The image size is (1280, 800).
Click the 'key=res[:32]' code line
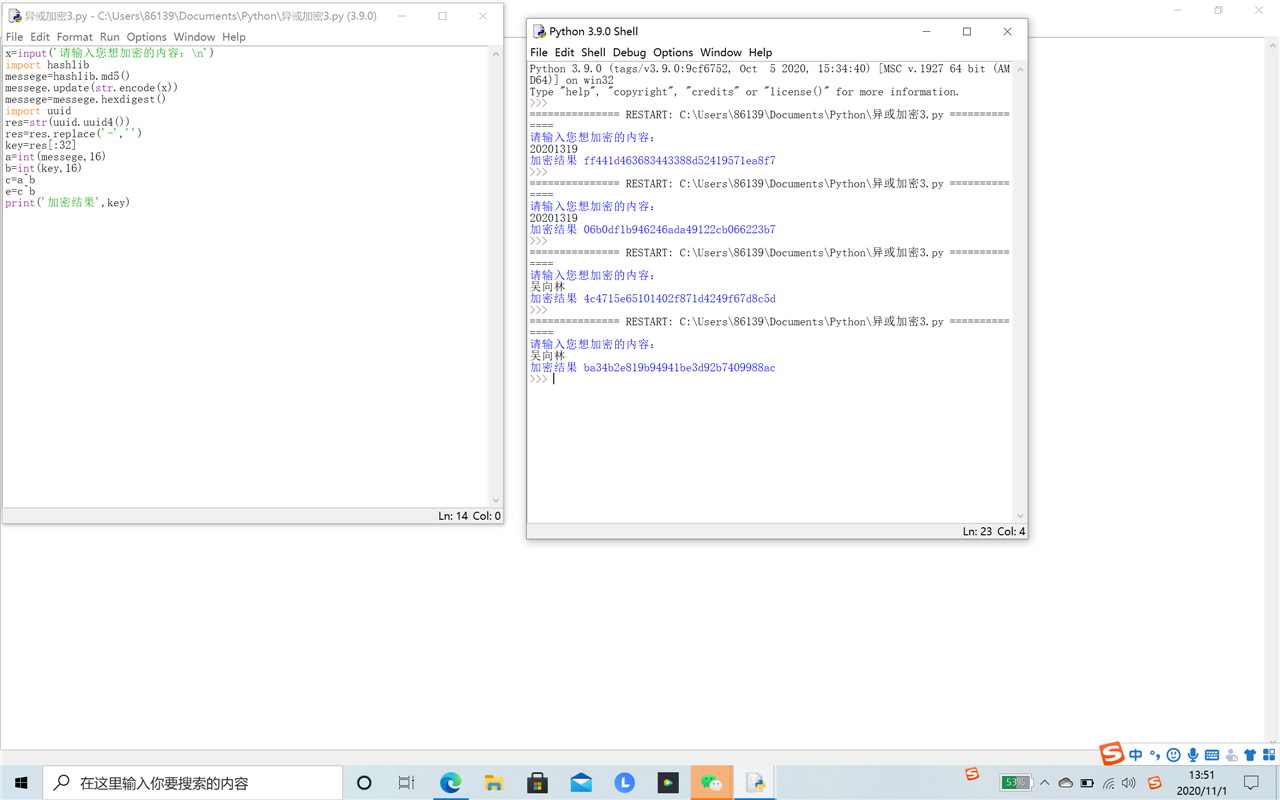40,145
